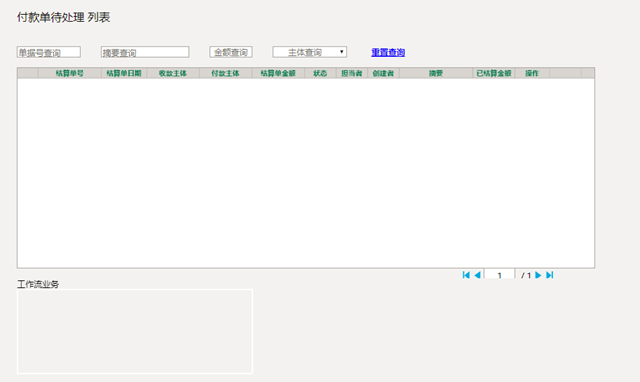The image size is (640, 382).
Task: Focus the 摘要查询 search field
Action: pyautogui.click(x=145, y=52)
